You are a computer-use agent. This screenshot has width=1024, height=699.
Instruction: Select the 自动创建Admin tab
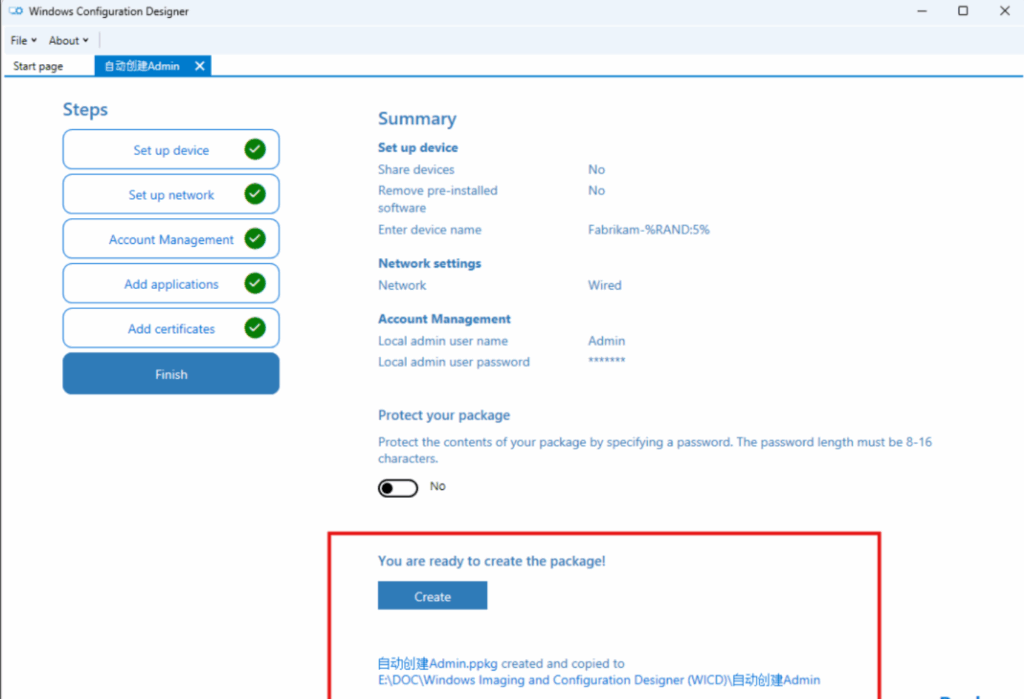(x=140, y=65)
